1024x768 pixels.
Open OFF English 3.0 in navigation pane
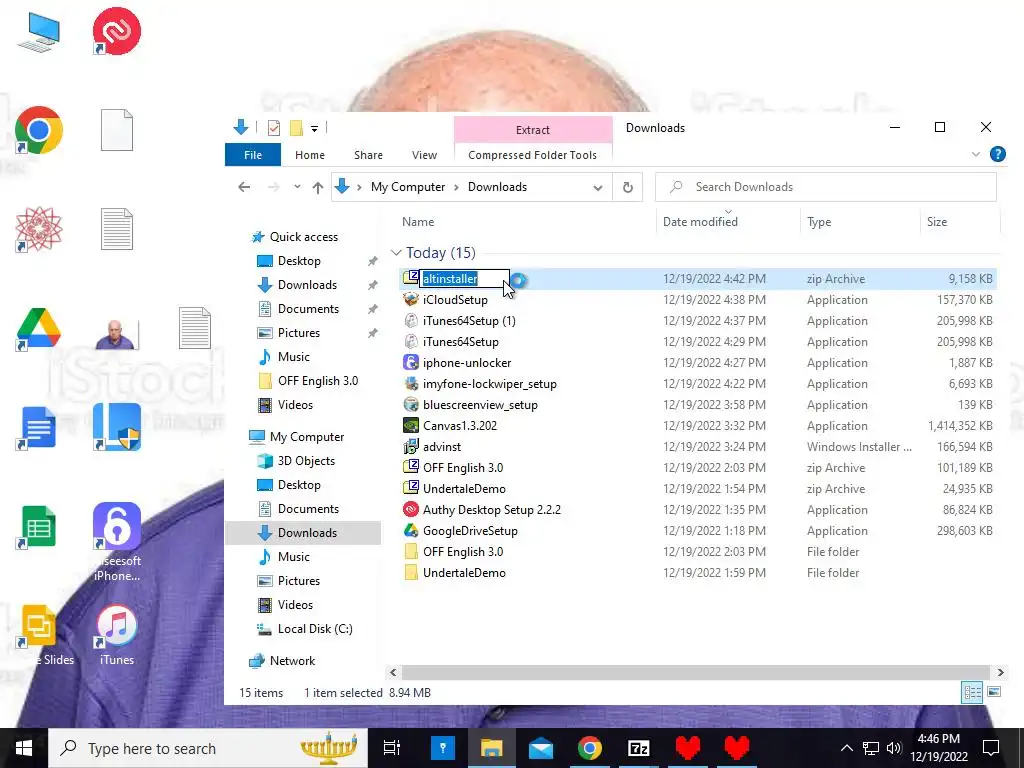tap(317, 381)
